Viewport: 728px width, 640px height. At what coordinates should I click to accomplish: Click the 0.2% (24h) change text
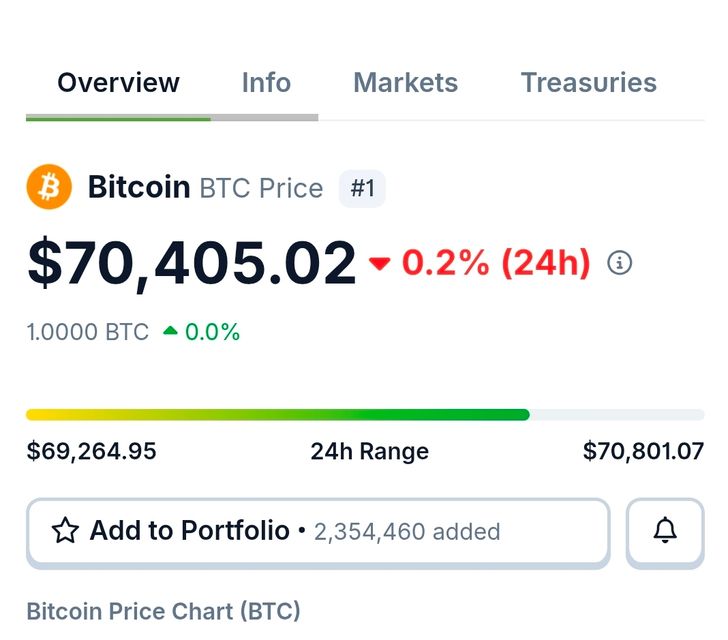(496, 263)
